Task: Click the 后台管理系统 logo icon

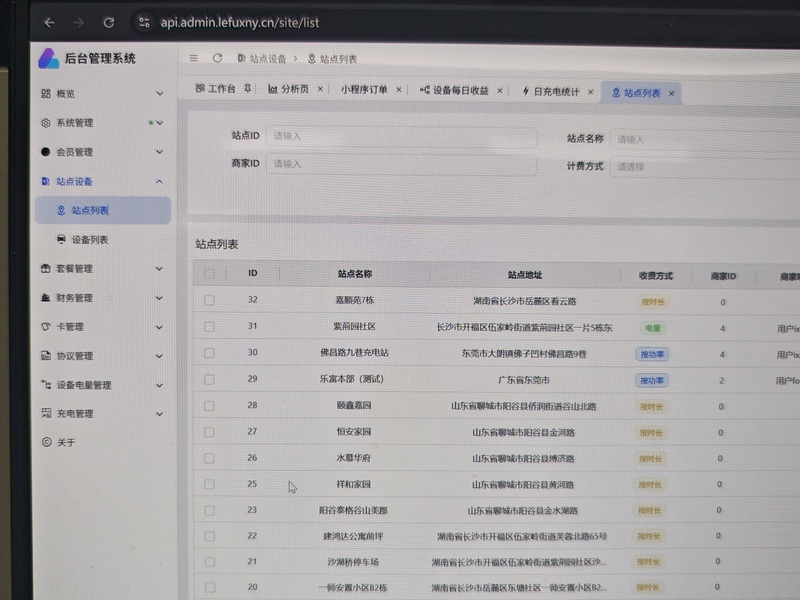Action: (49, 59)
